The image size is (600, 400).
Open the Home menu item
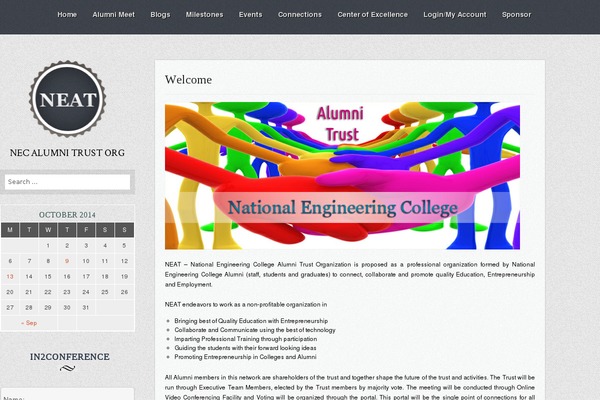coord(67,15)
